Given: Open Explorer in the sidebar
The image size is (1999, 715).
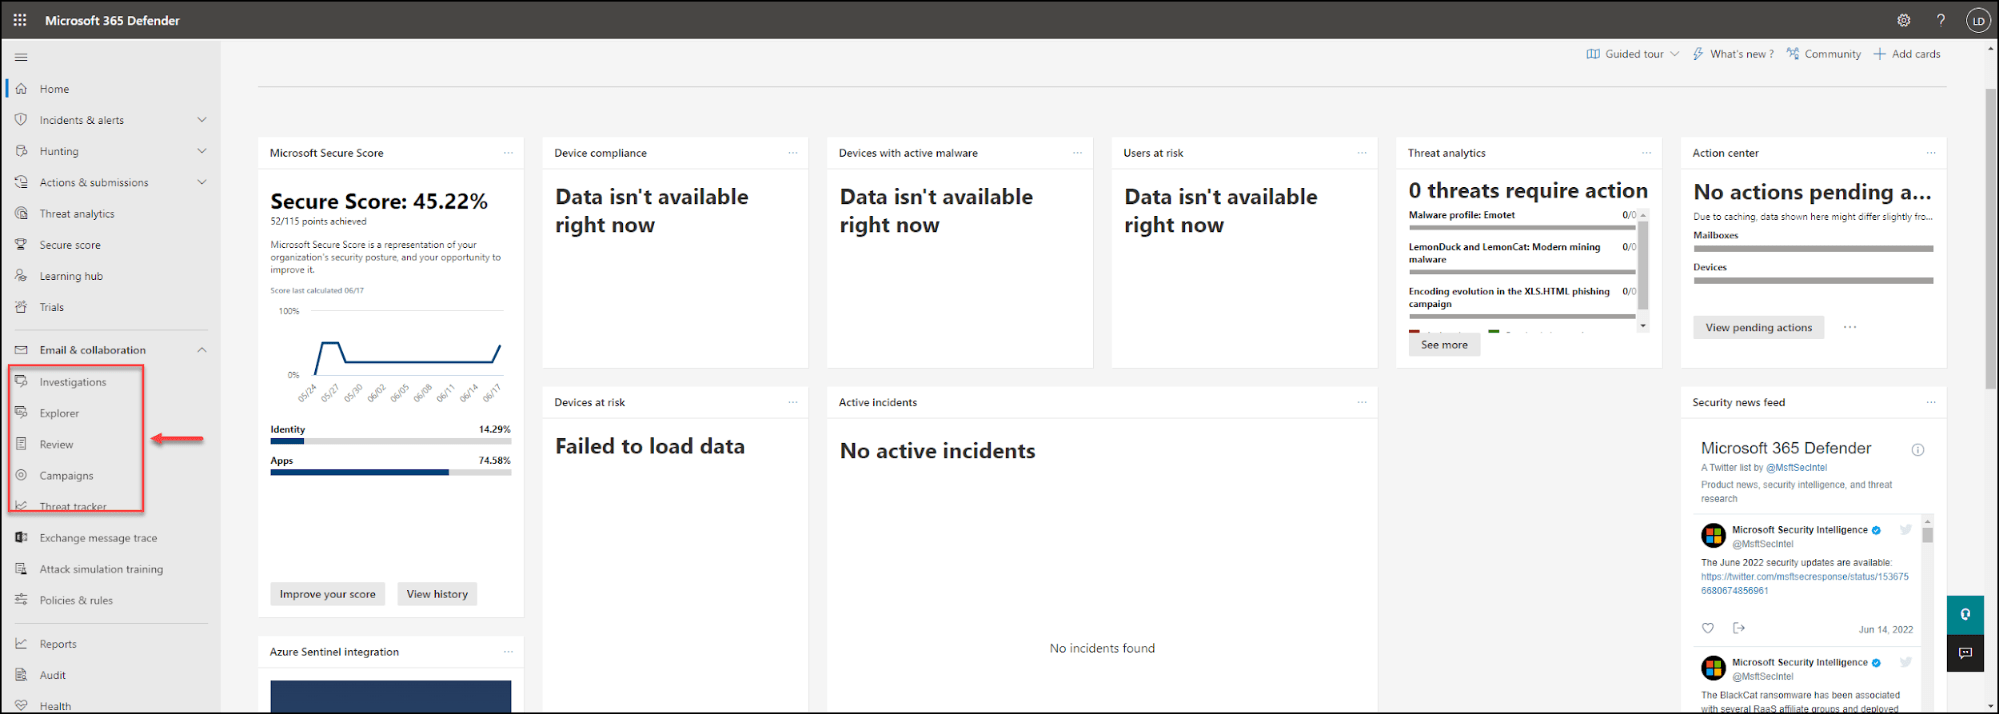Looking at the screenshot, I should tap(59, 413).
